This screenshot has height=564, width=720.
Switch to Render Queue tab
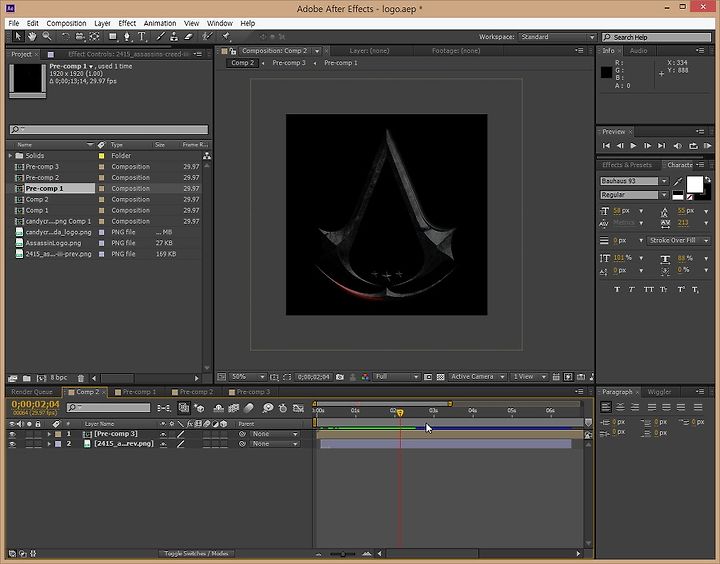click(32, 392)
